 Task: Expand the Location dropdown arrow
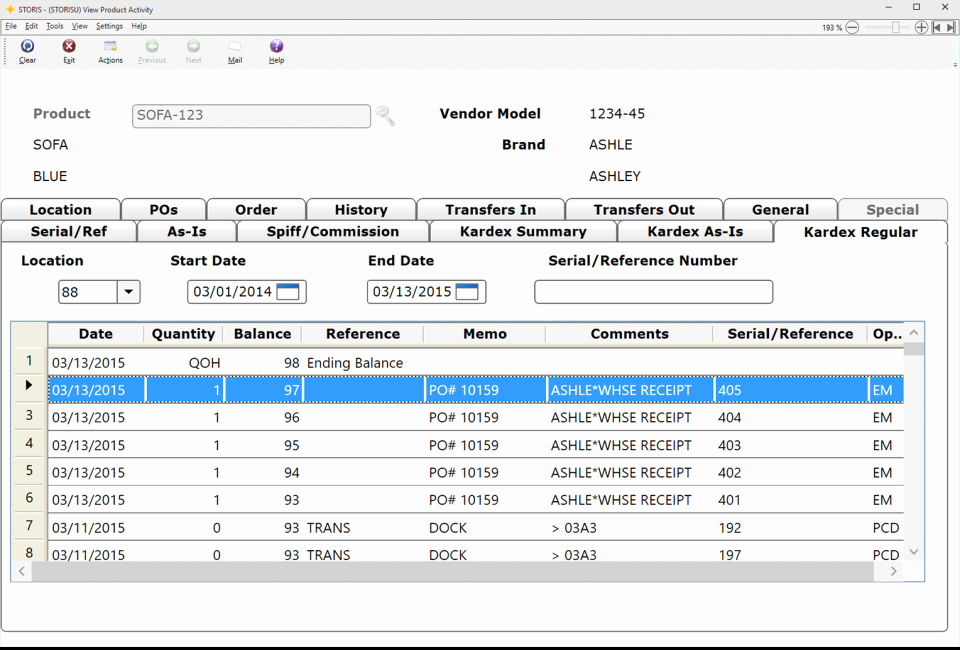[129, 292]
